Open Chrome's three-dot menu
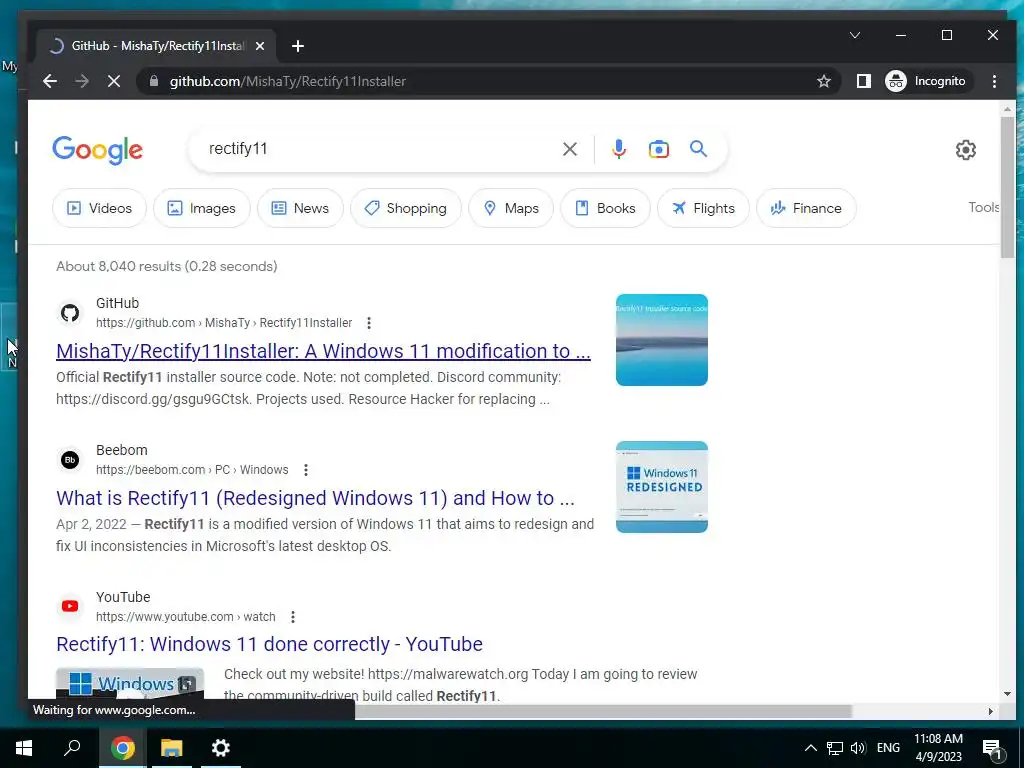This screenshot has height=768, width=1024. [994, 81]
